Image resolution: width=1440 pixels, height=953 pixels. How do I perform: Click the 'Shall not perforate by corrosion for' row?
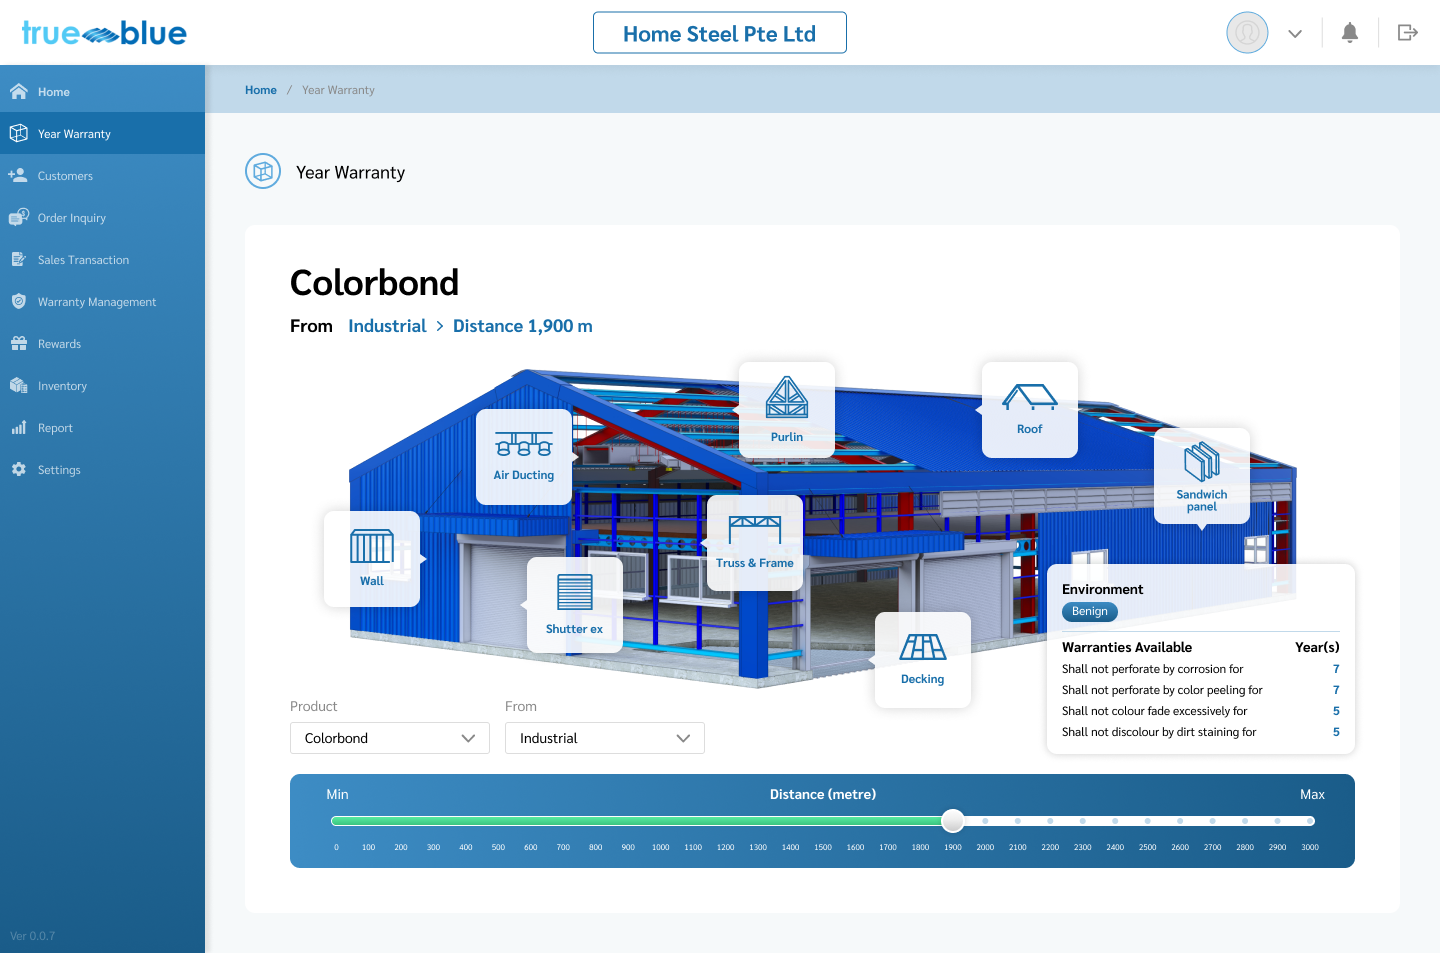[1201, 669]
